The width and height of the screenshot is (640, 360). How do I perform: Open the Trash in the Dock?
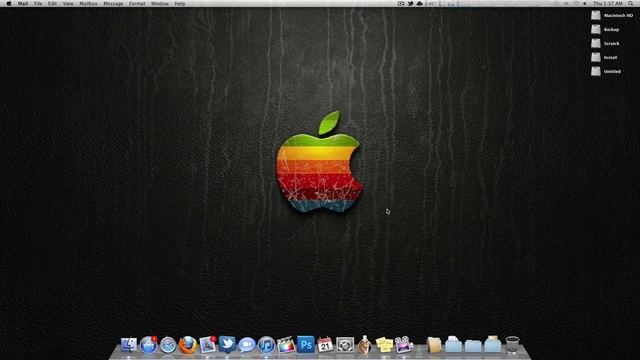tap(512, 345)
